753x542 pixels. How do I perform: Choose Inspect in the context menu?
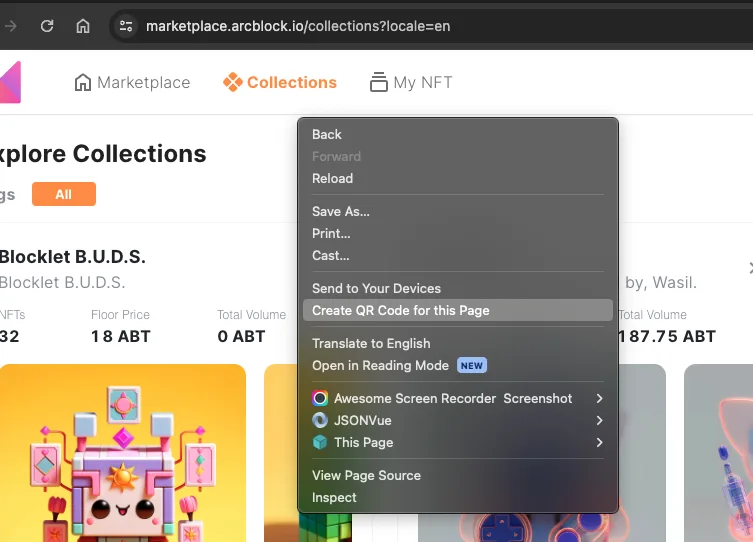pos(458,497)
